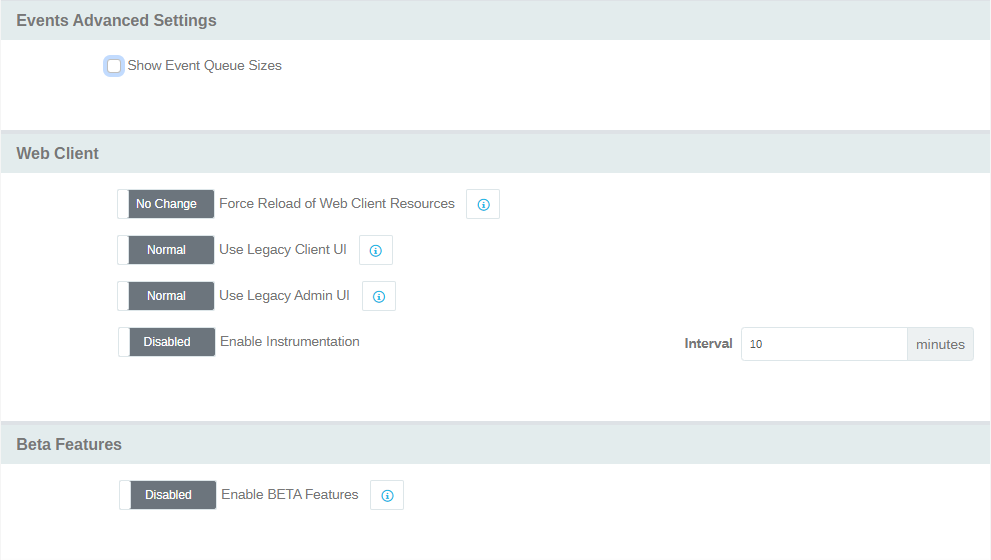Click the Show Event Queue Sizes label text

click(205, 66)
